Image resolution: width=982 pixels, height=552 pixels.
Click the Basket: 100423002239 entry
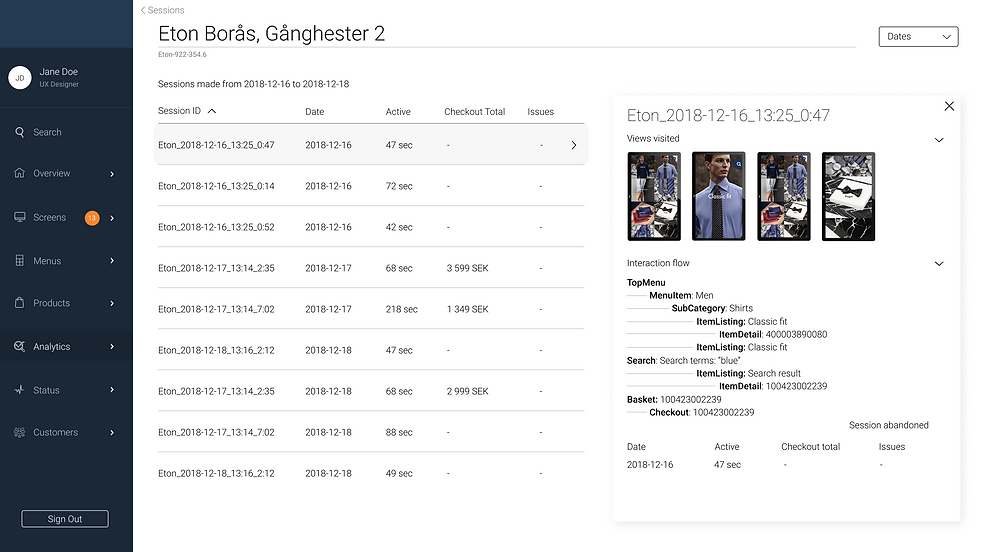[674, 399]
